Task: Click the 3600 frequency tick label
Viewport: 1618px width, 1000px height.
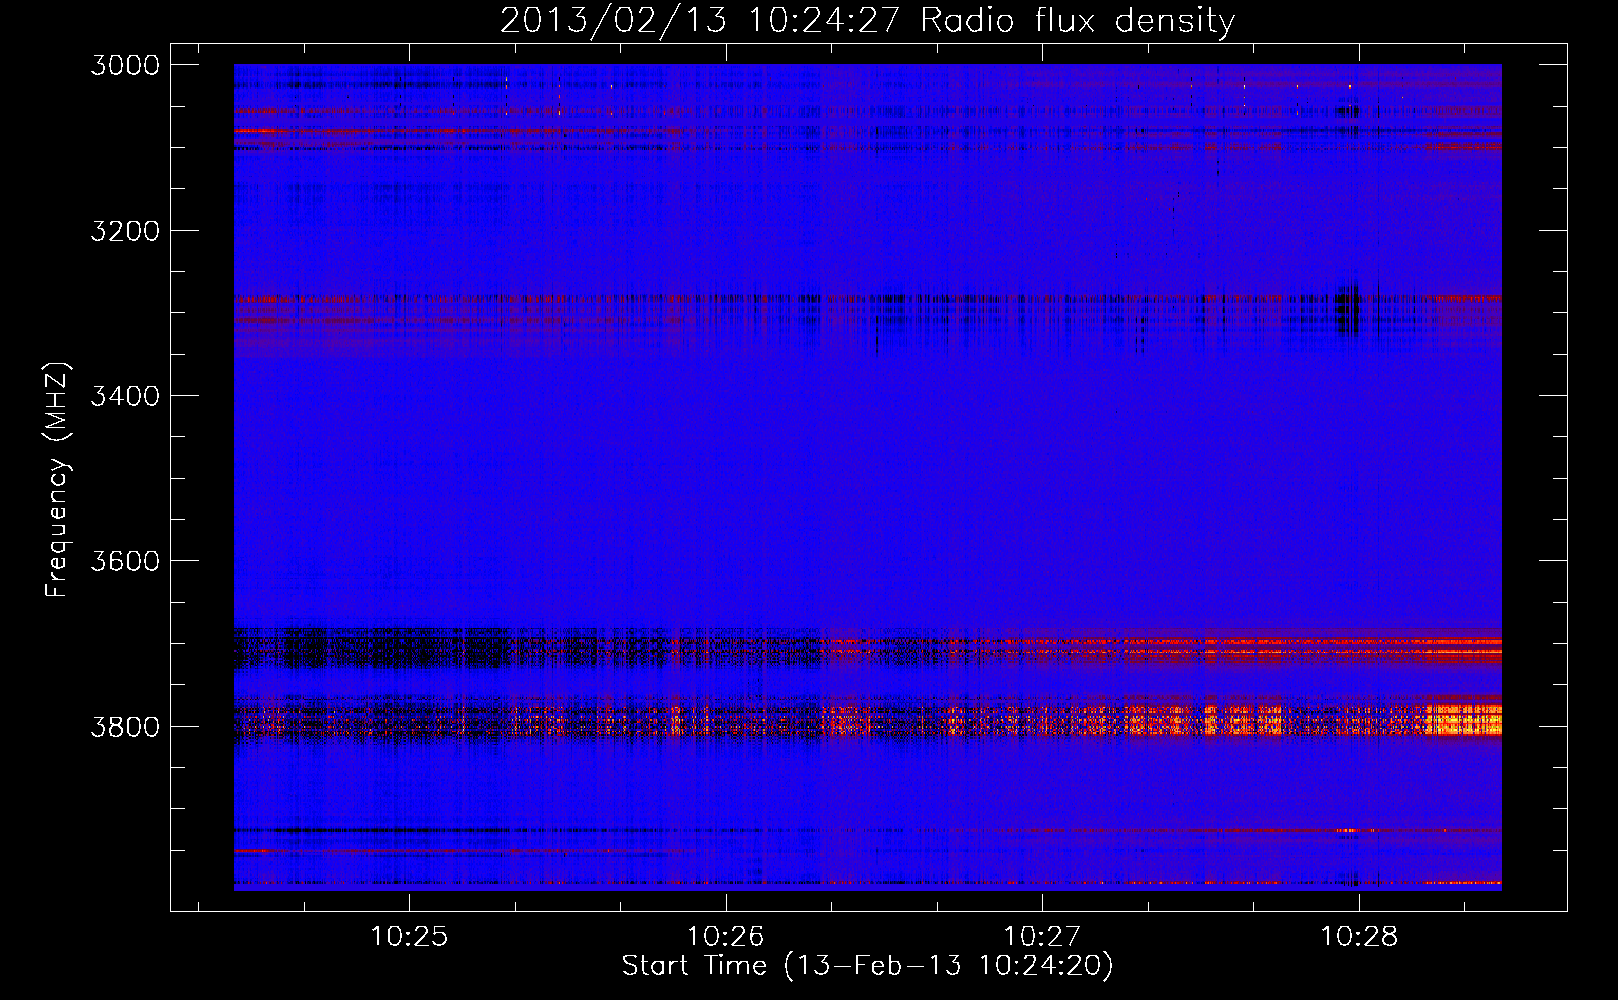Action: (125, 561)
